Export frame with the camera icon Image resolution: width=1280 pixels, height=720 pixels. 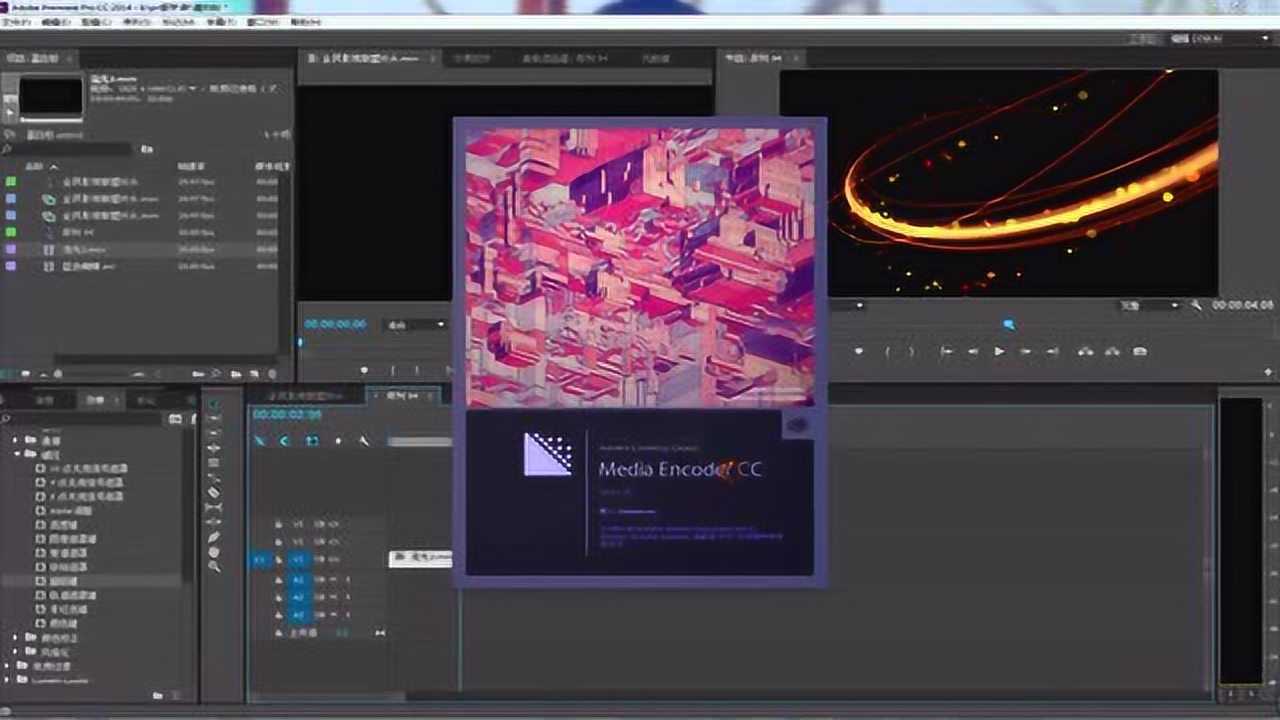[1139, 351]
